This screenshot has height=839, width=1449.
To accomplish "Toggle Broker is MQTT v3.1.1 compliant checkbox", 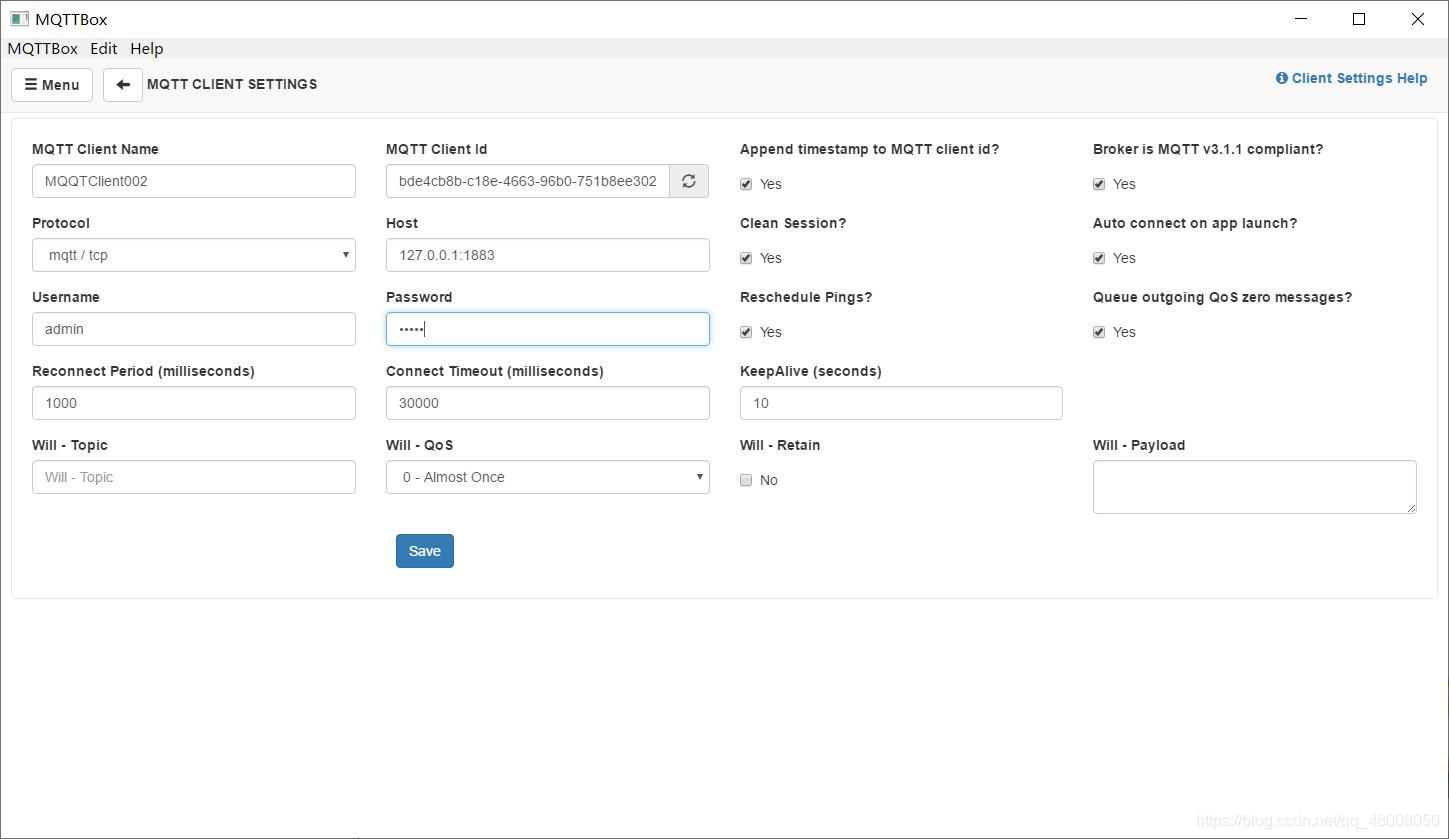I will point(1099,184).
